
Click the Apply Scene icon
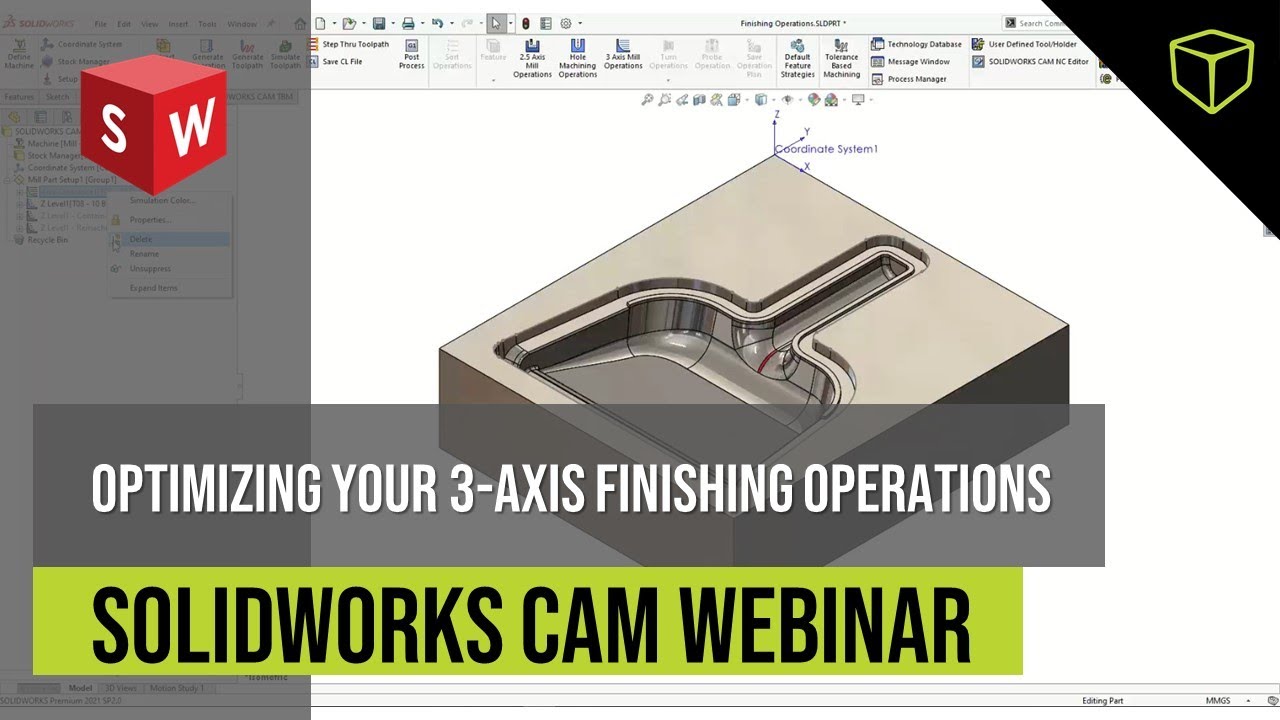point(832,99)
